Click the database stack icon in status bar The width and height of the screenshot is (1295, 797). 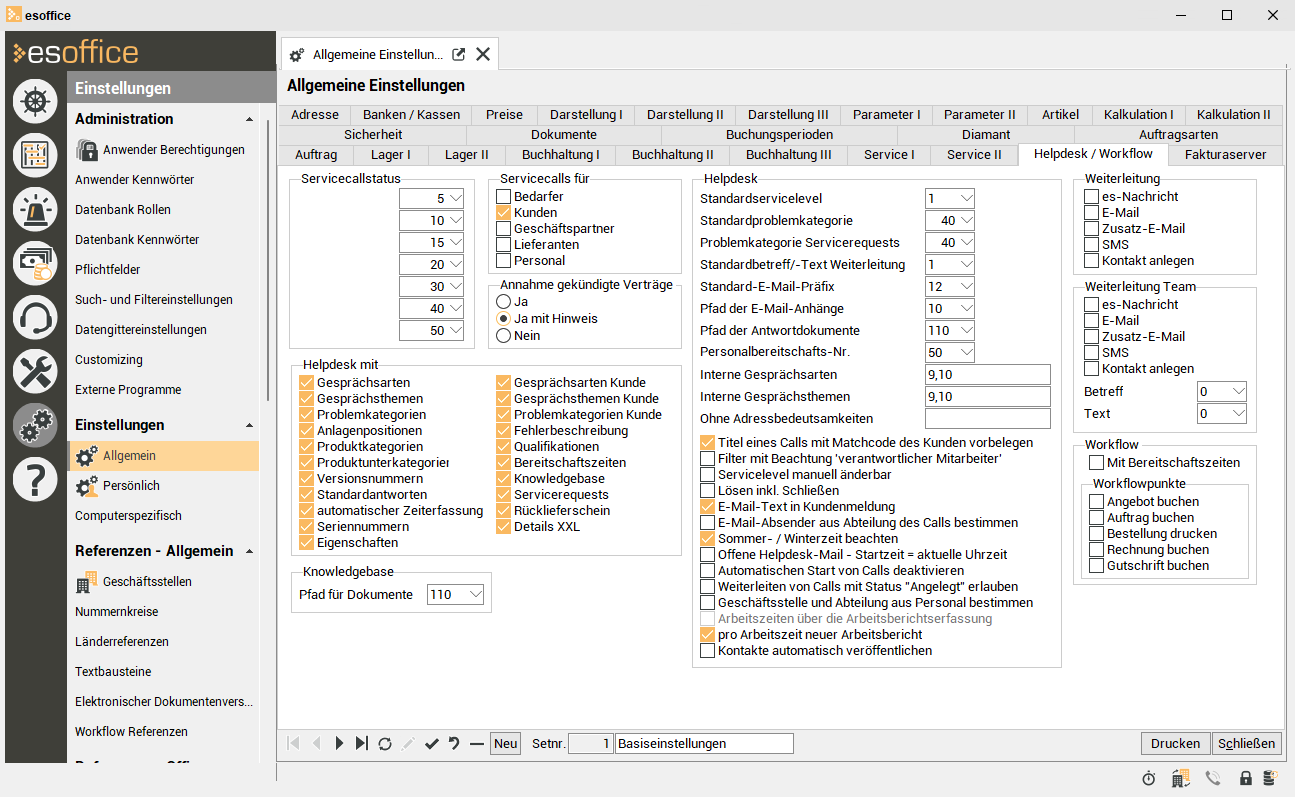[1269, 778]
